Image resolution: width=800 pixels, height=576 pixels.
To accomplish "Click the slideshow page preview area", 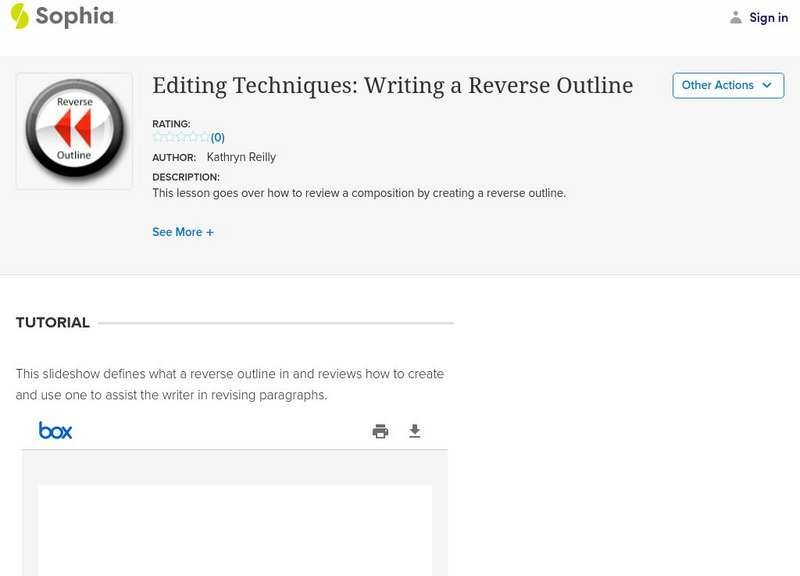I will (x=235, y=530).
